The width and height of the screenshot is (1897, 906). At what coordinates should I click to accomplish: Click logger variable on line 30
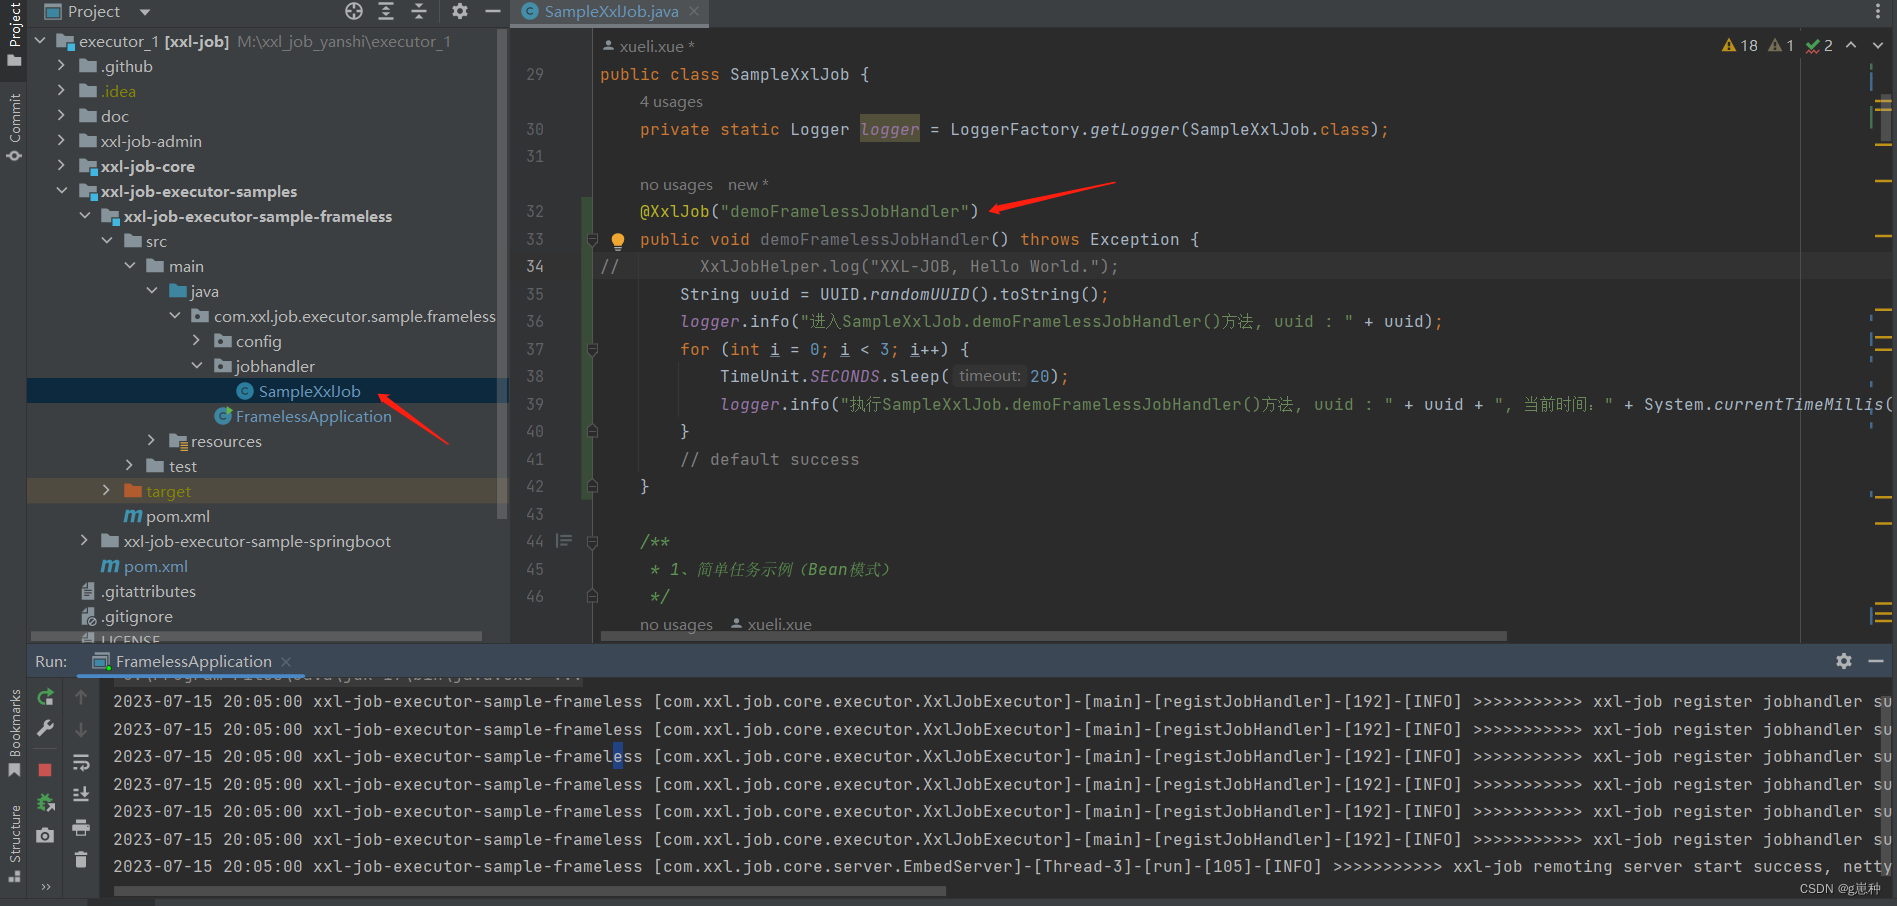pos(889,130)
